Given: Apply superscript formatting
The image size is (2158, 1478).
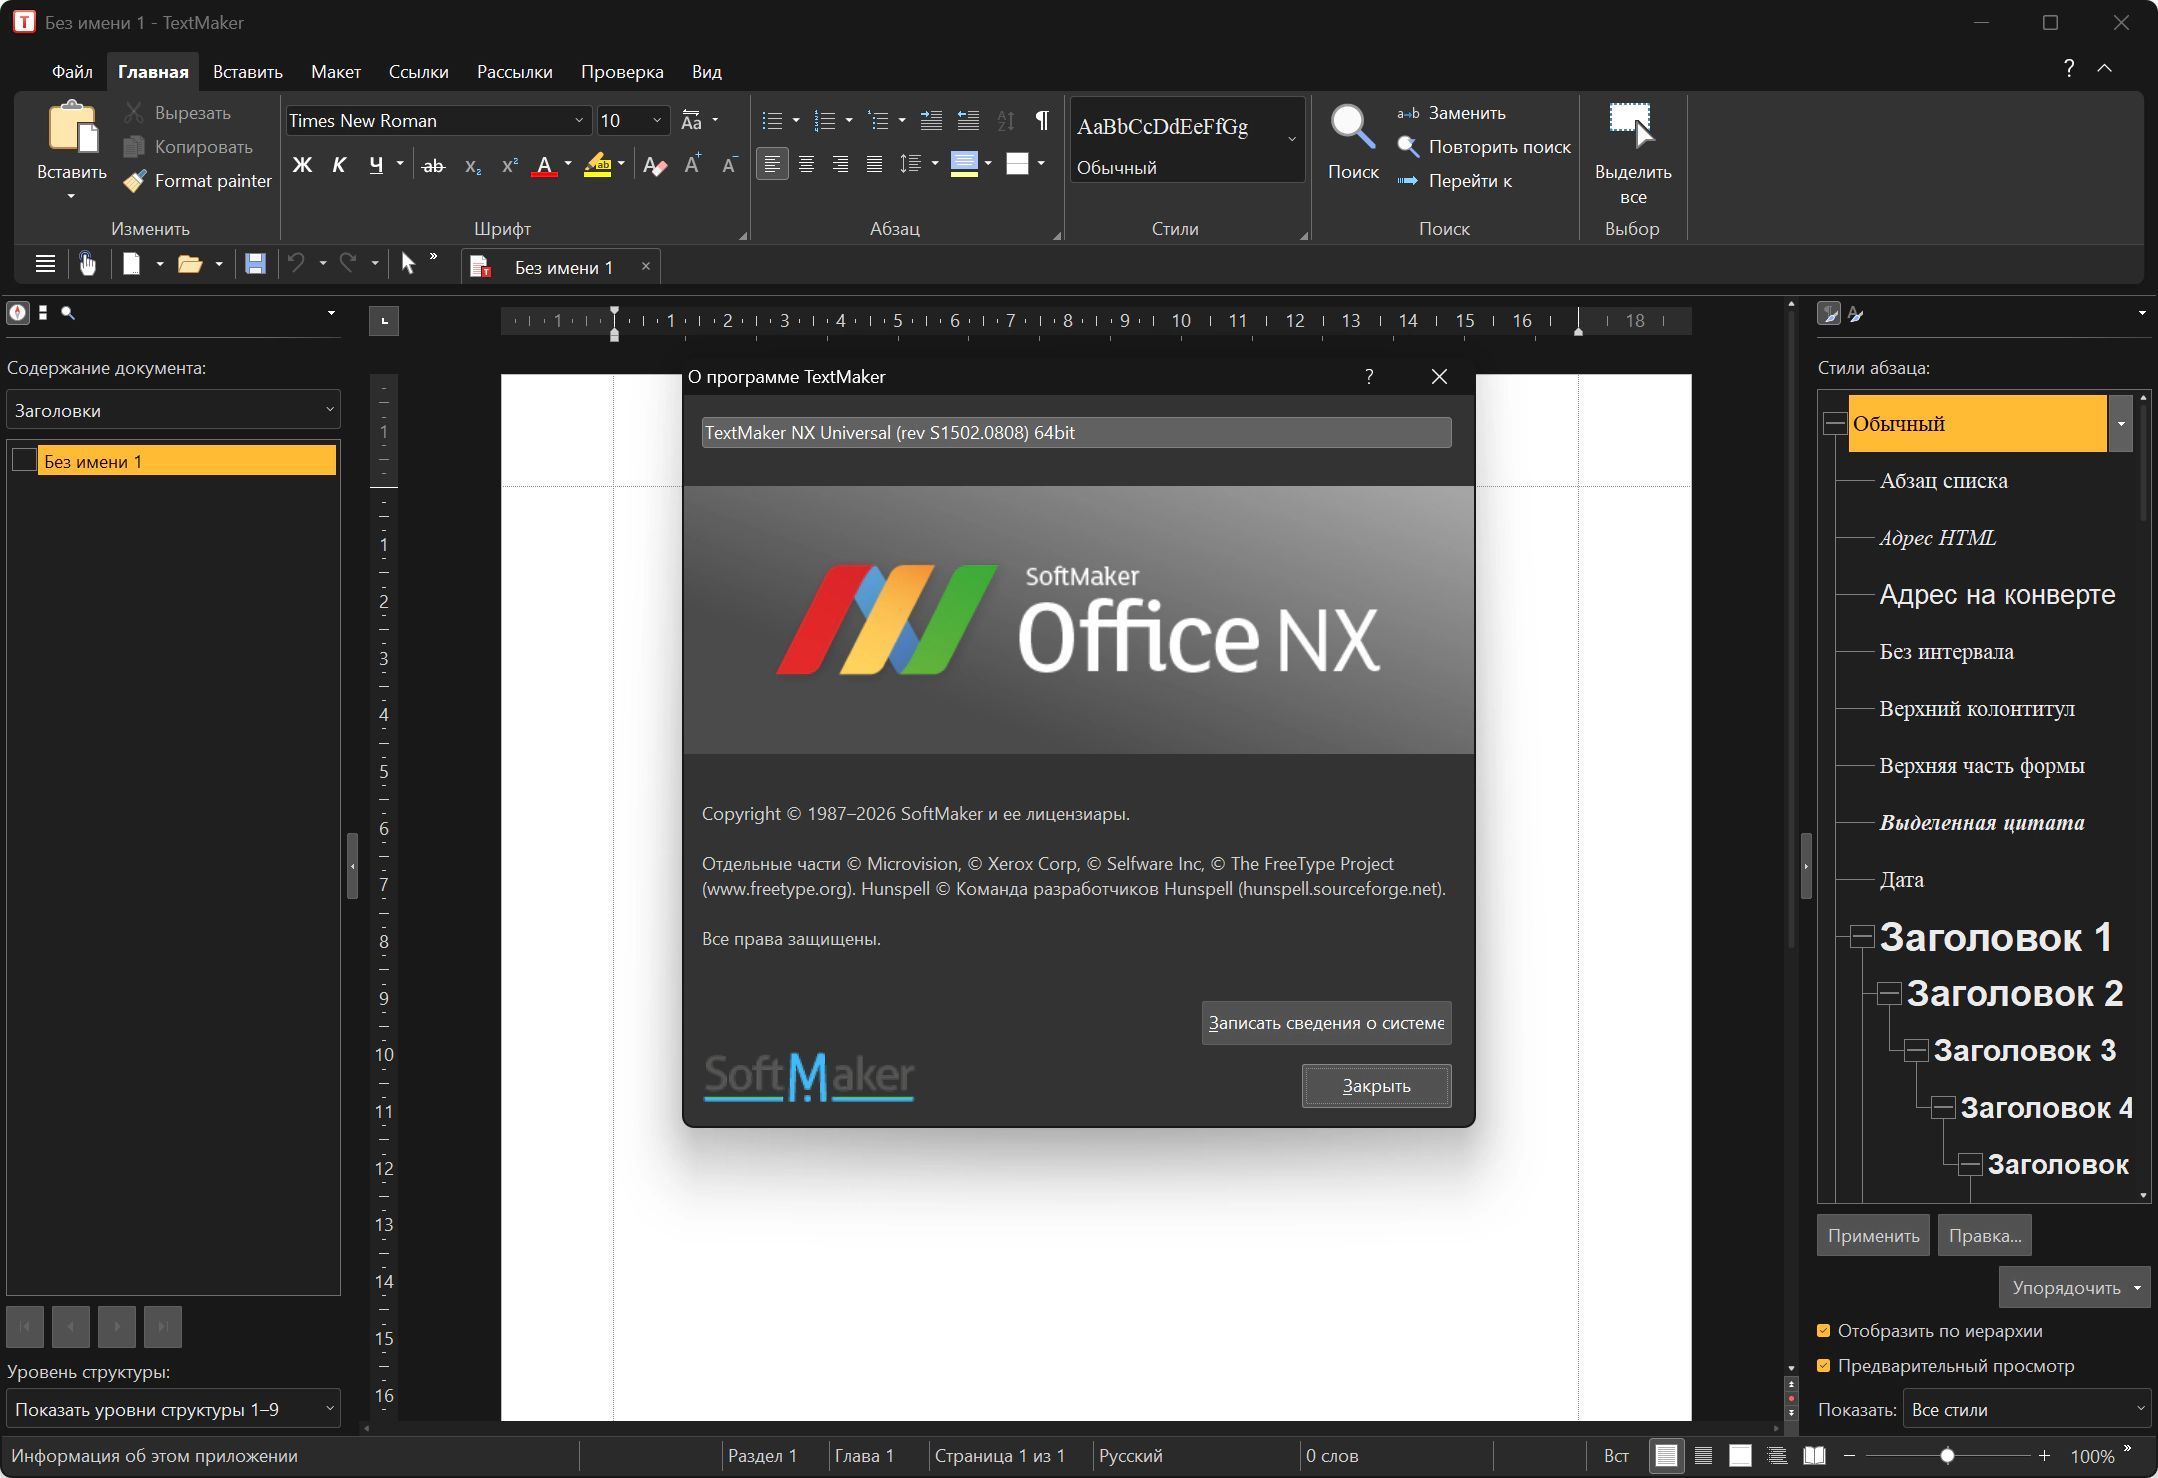Looking at the screenshot, I should [510, 166].
